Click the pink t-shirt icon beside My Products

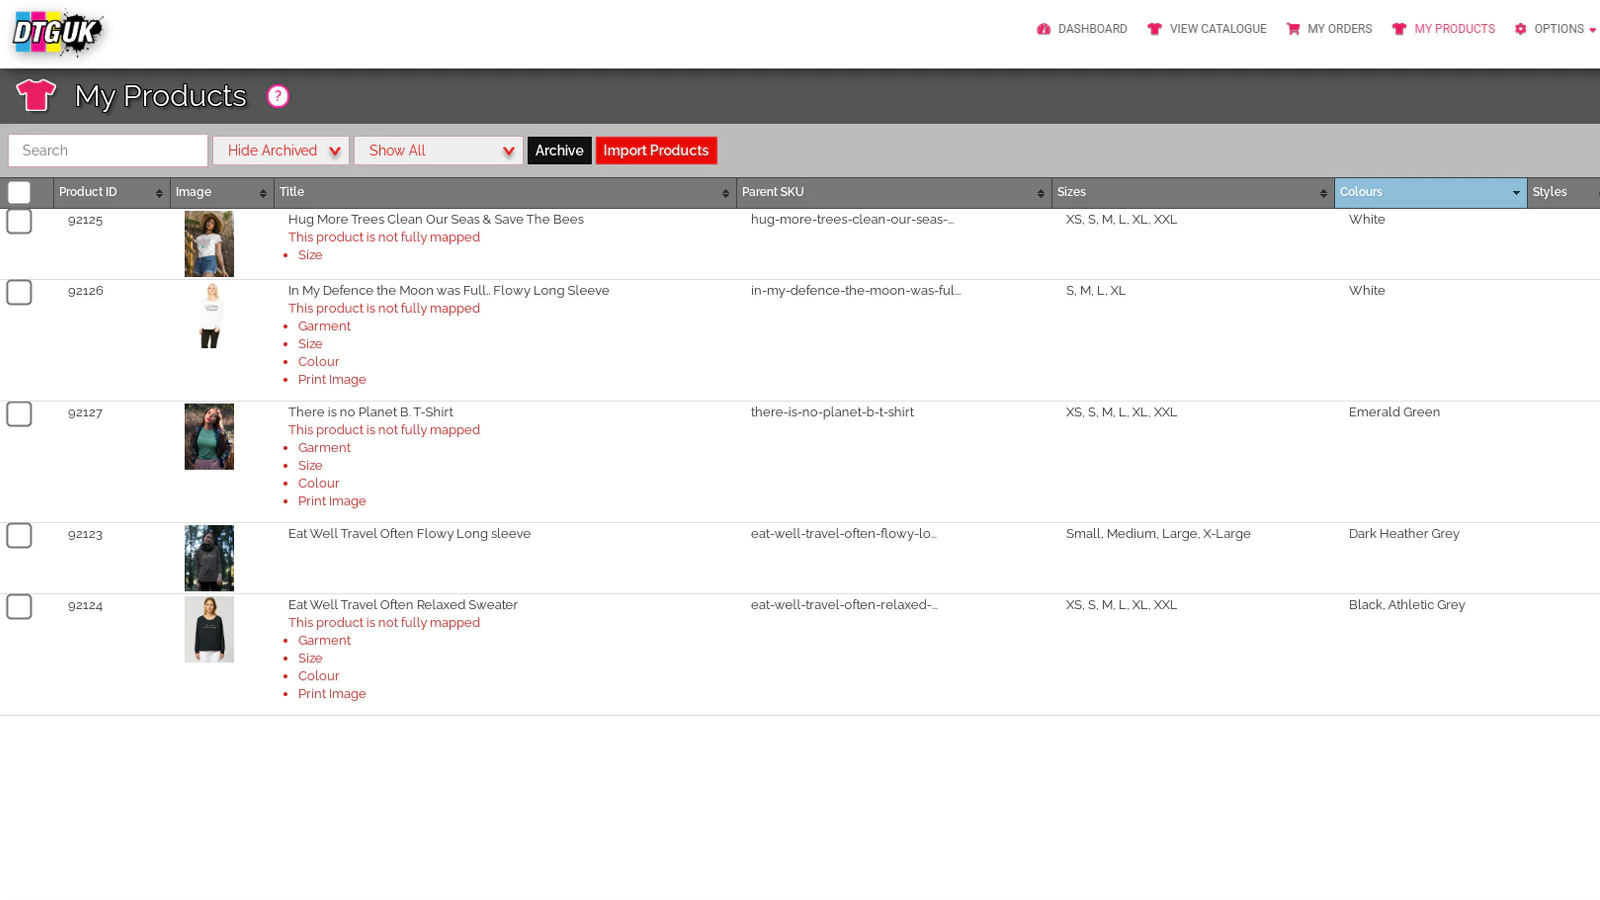(x=36, y=96)
